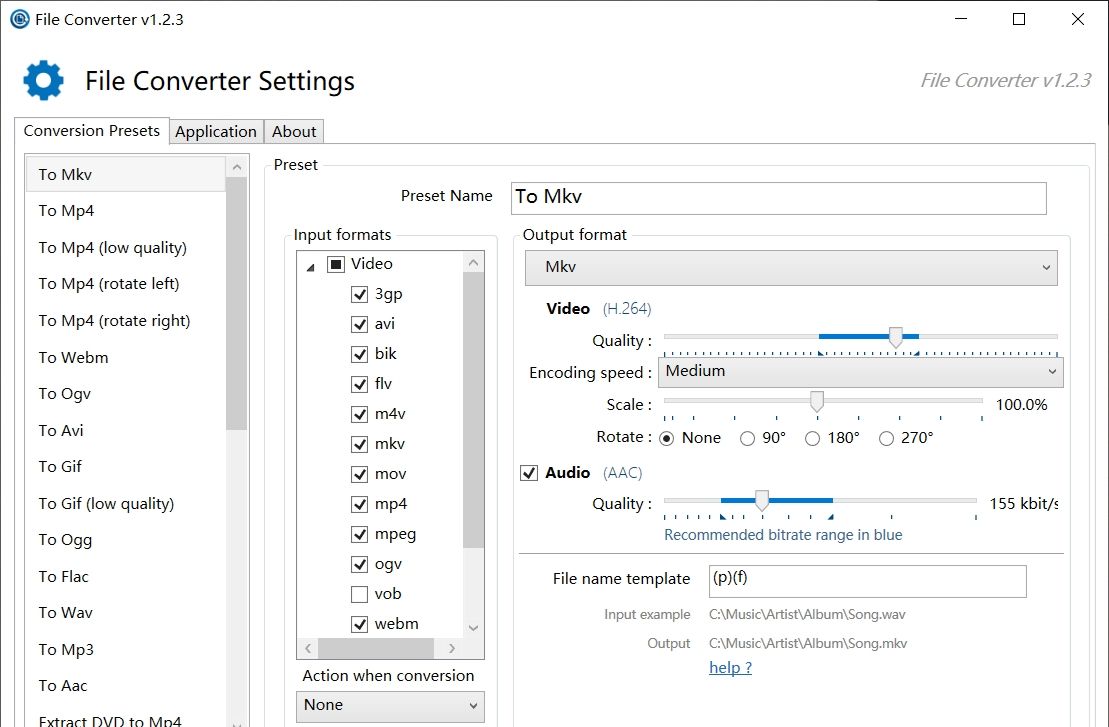
Task: Open the Mkv output format dropdown
Action: click(791, 268)
